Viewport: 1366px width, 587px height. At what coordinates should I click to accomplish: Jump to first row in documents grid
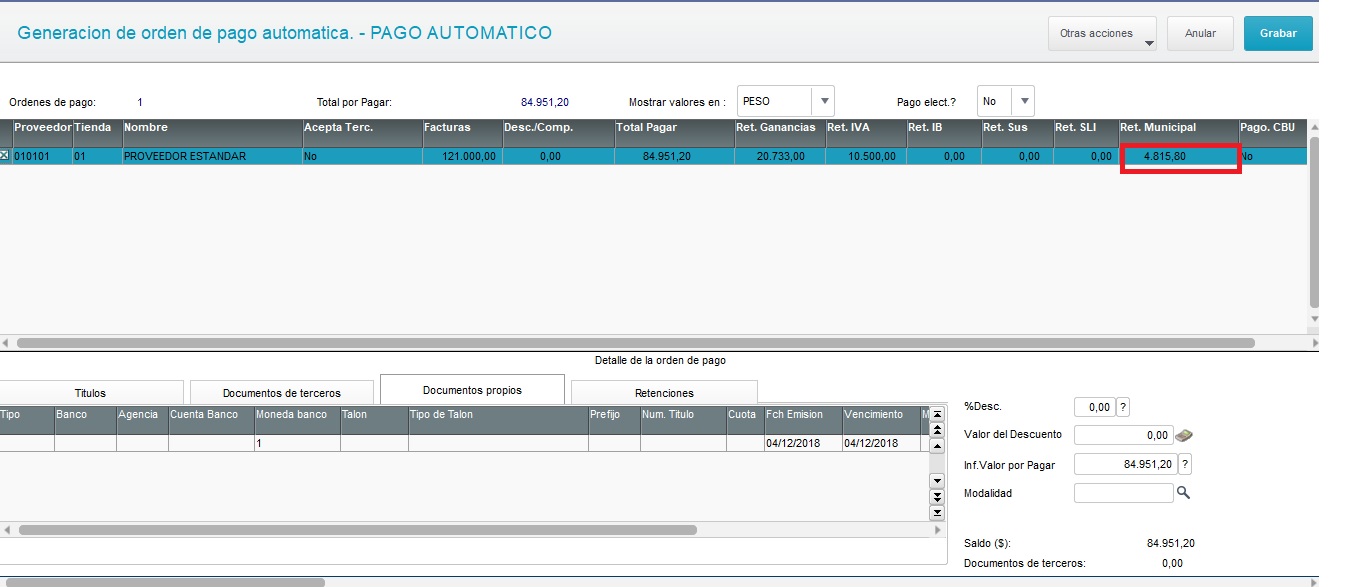click(937, 415)
